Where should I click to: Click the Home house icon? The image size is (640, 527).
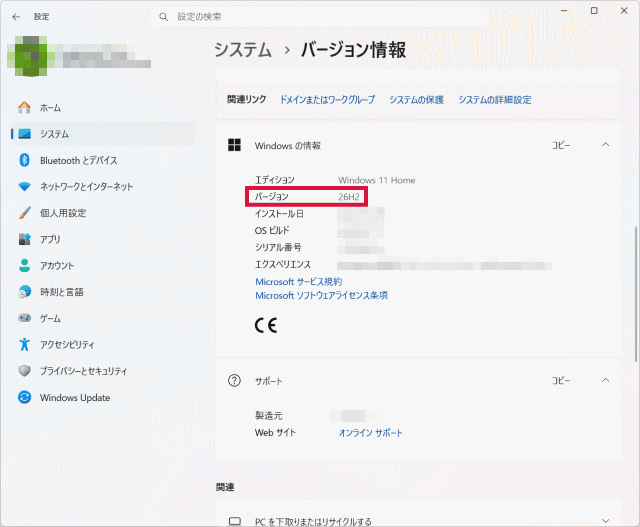(24, 107)
